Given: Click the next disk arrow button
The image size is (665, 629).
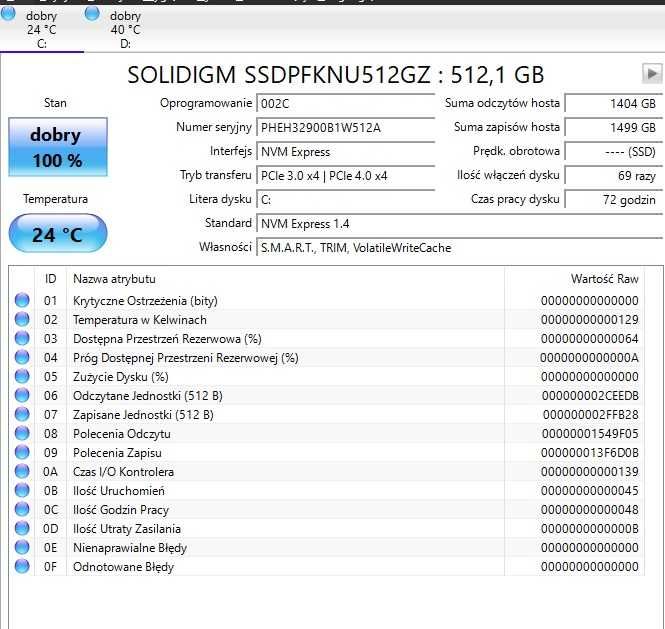Looking at the screenshot, I should coord(651,74).
